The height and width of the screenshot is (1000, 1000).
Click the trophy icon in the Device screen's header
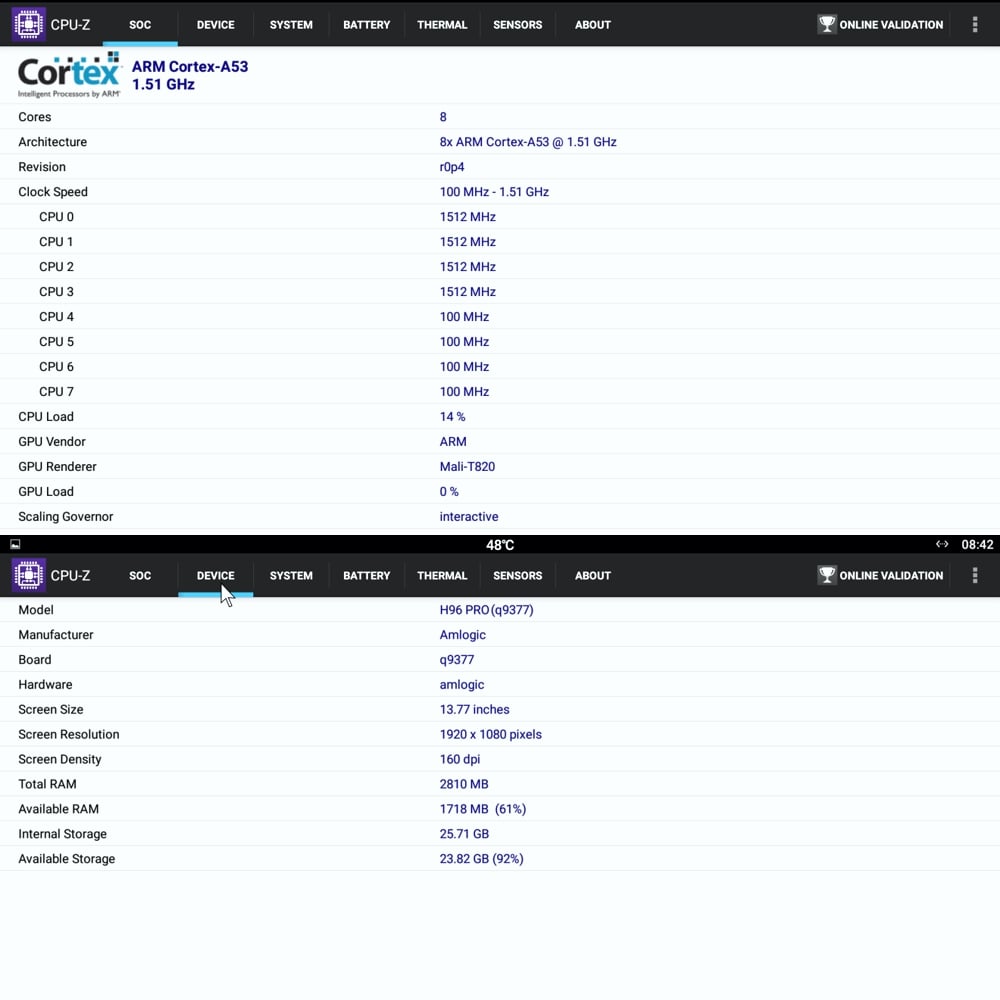point(827,575)
